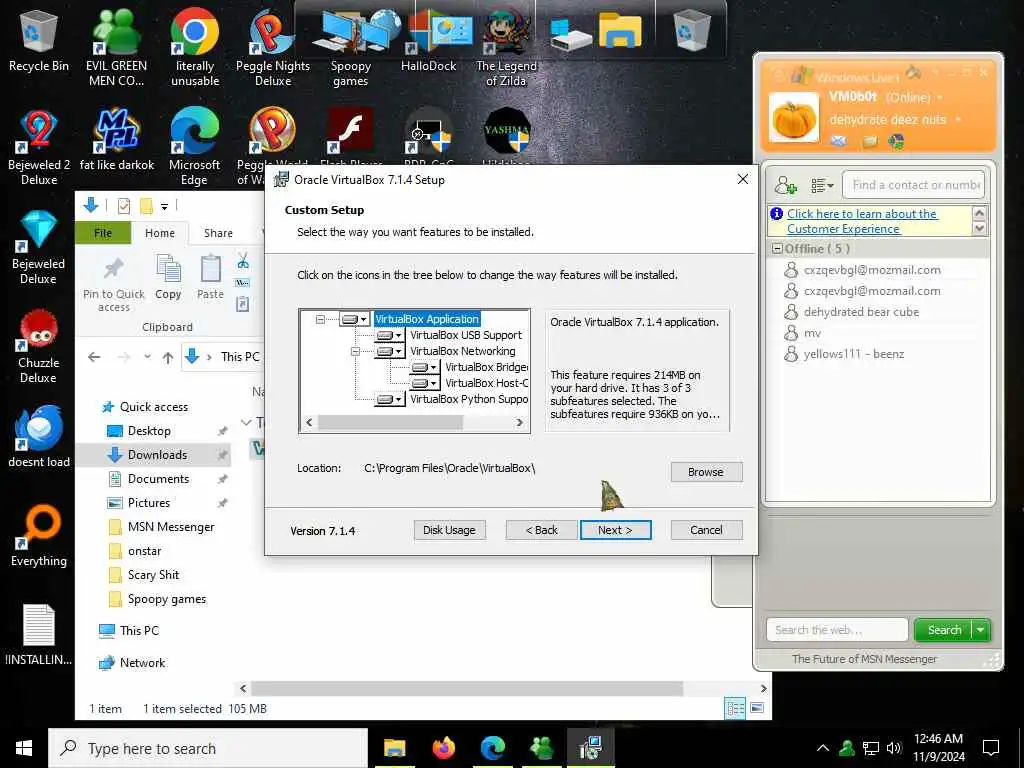The width and height of the screenshot is (1024, 768).
Task: Select the Scary Shit folder in navigation pane
Action: point(154,575)
